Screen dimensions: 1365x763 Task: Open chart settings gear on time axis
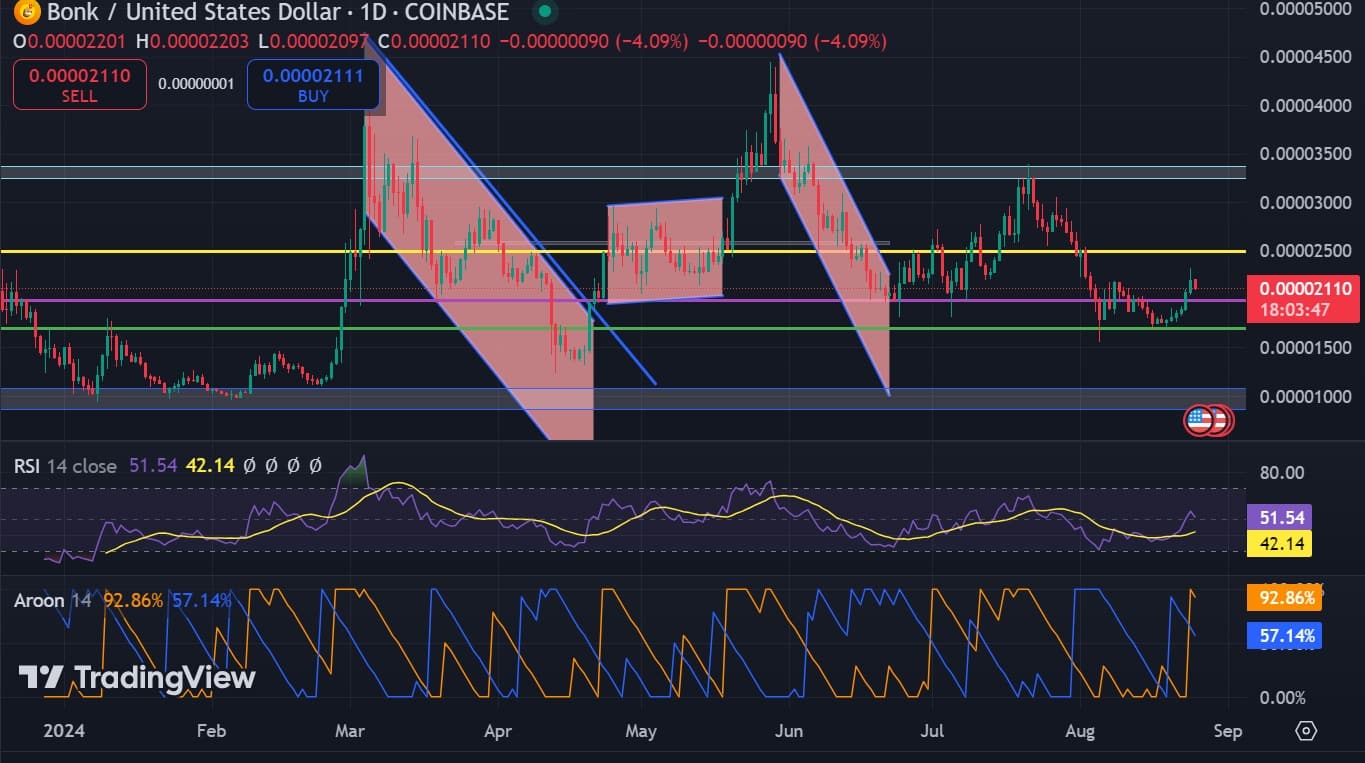tap(1306, 730)
